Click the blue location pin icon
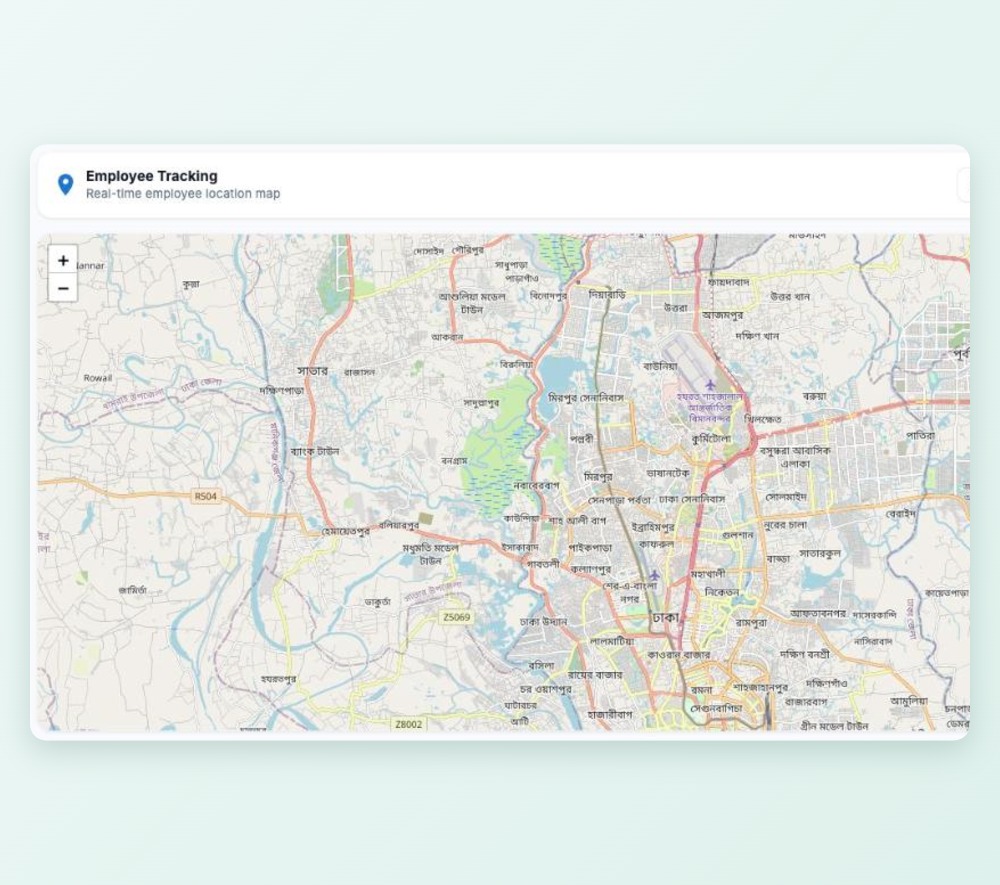The width and height of the screenshot is (1000, 885). tap(65, 184)
